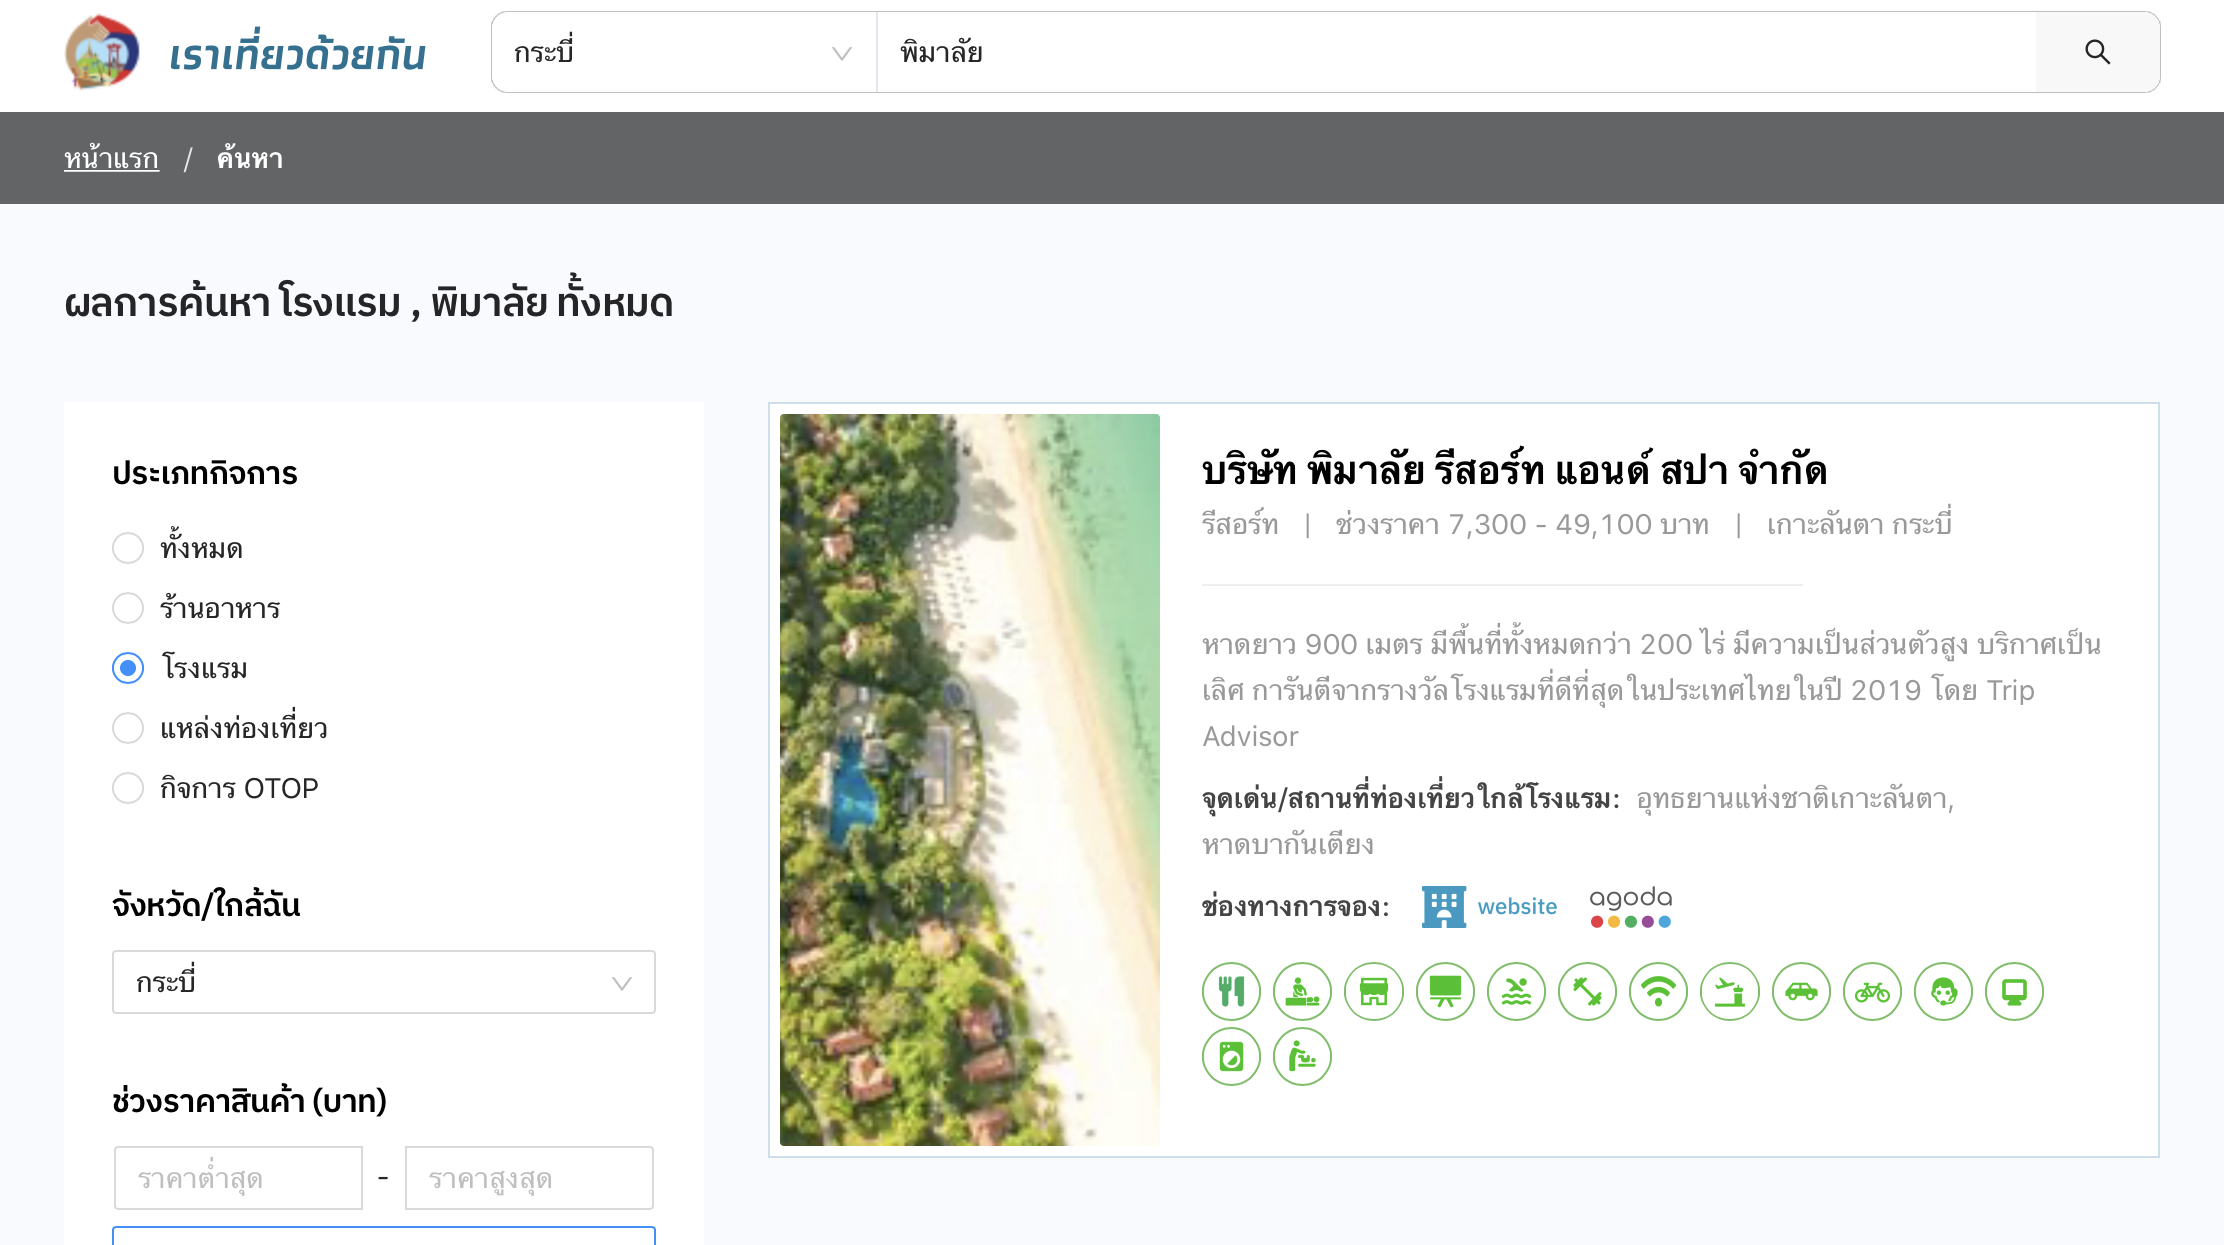Click the customer service headset icon

[x=1943, y=991]
